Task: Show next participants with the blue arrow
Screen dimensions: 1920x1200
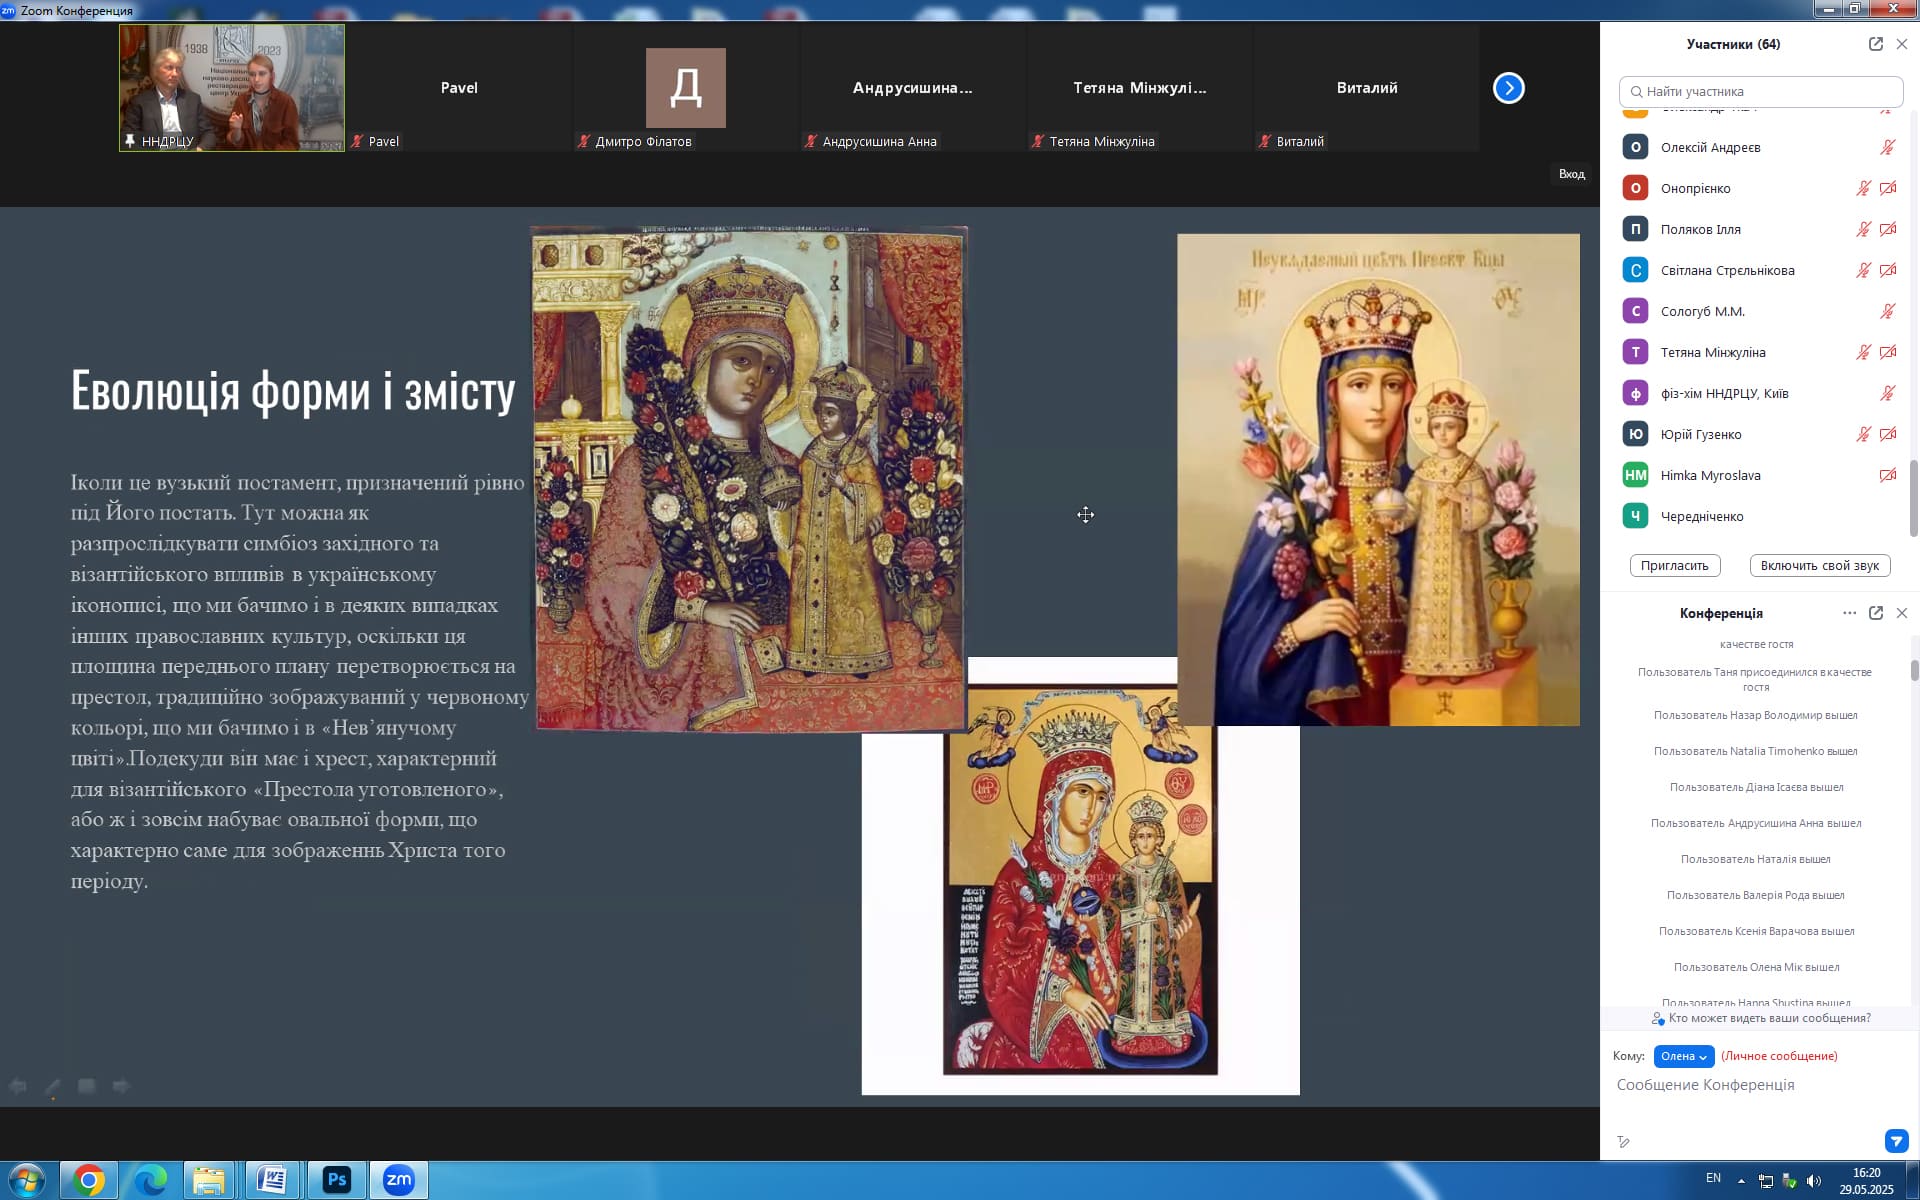Action: (1508, 88)
